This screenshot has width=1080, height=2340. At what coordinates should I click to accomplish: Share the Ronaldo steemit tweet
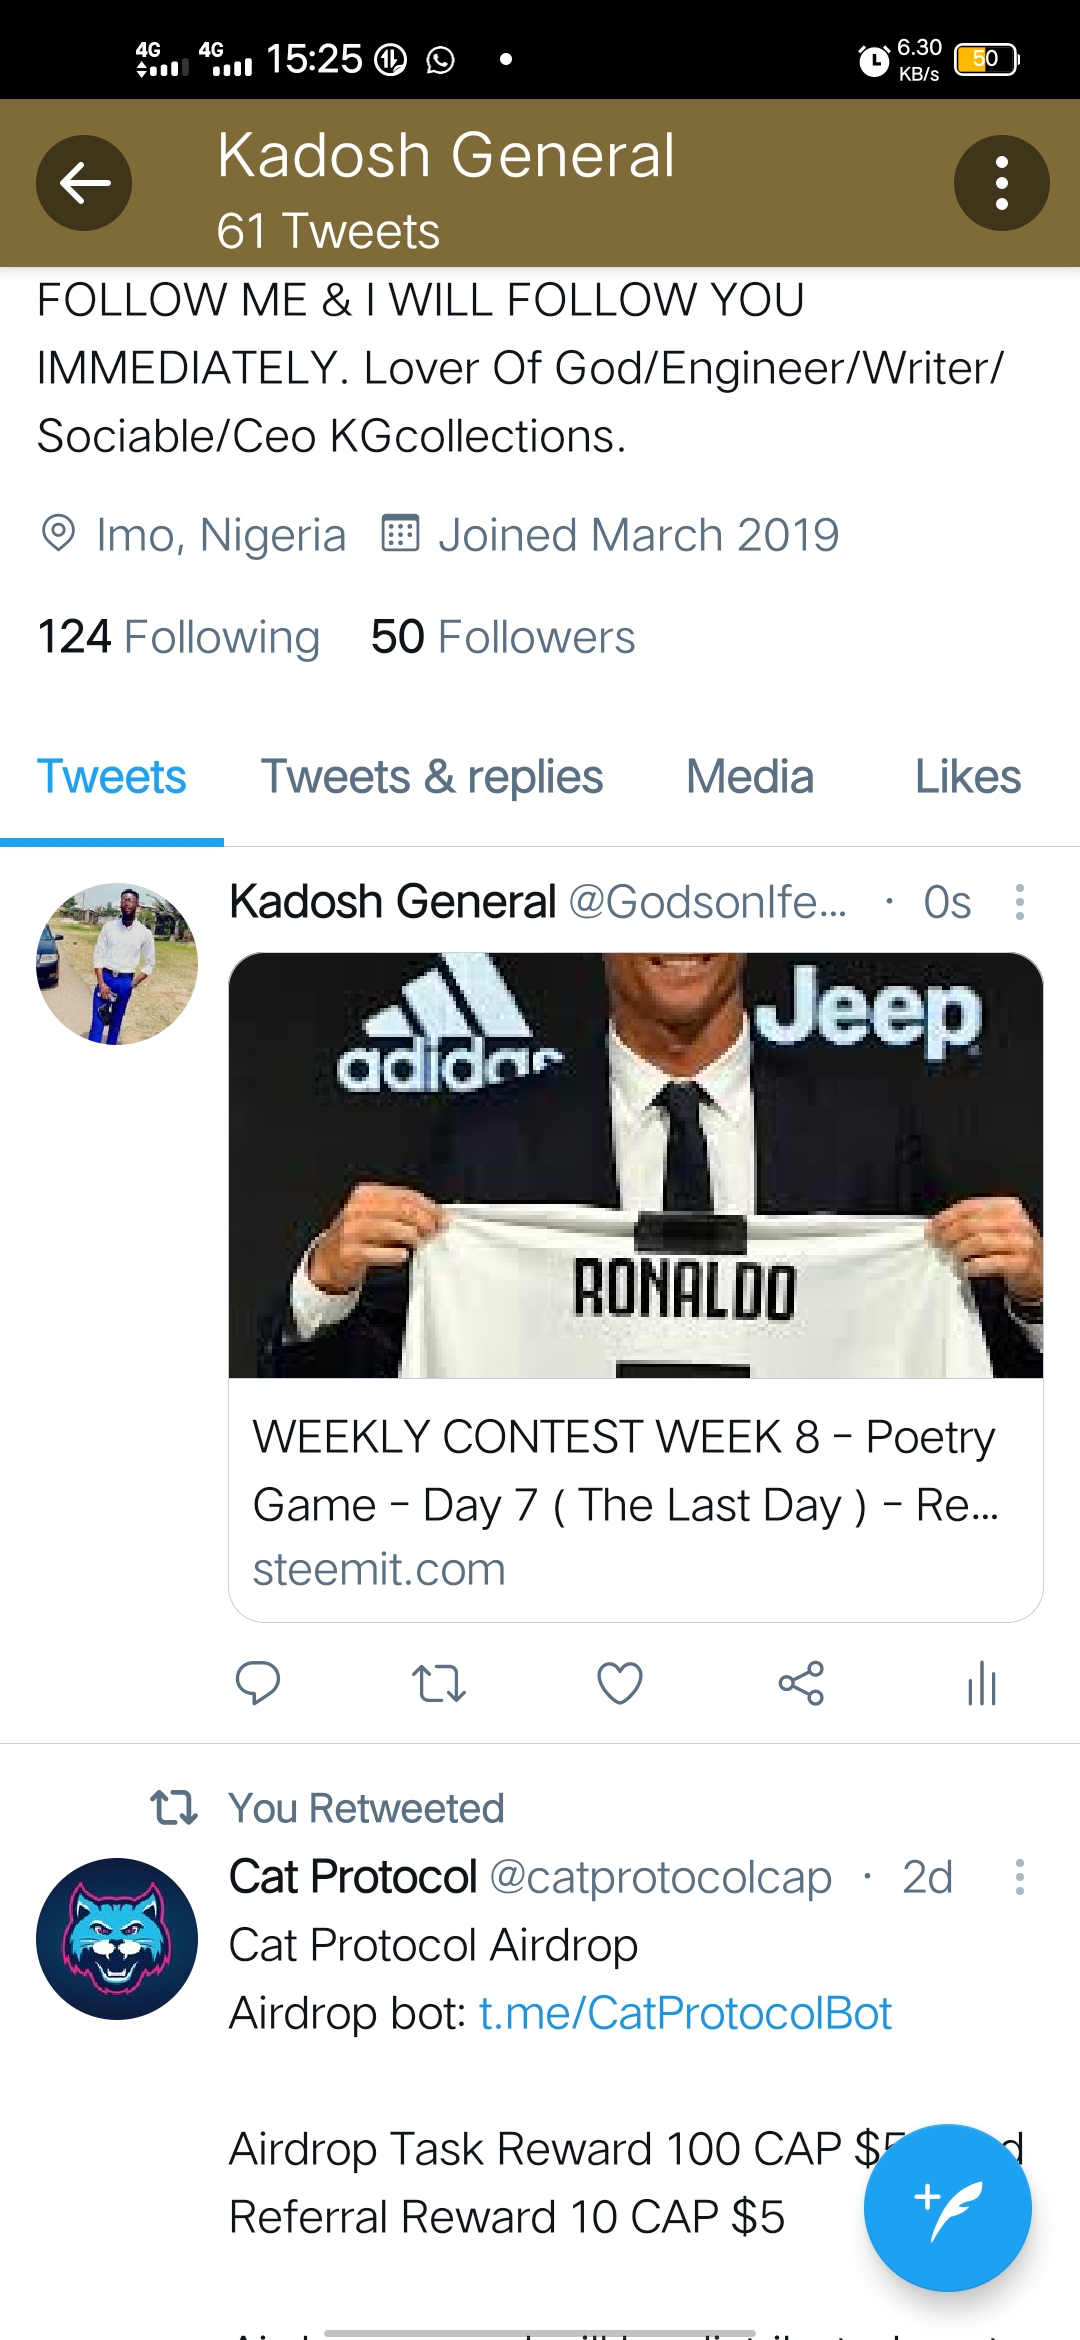801,1683
